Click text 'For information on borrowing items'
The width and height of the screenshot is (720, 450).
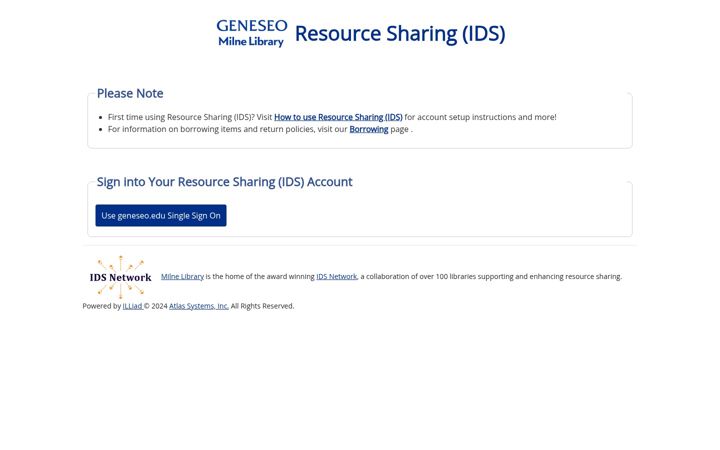point(174,129)
